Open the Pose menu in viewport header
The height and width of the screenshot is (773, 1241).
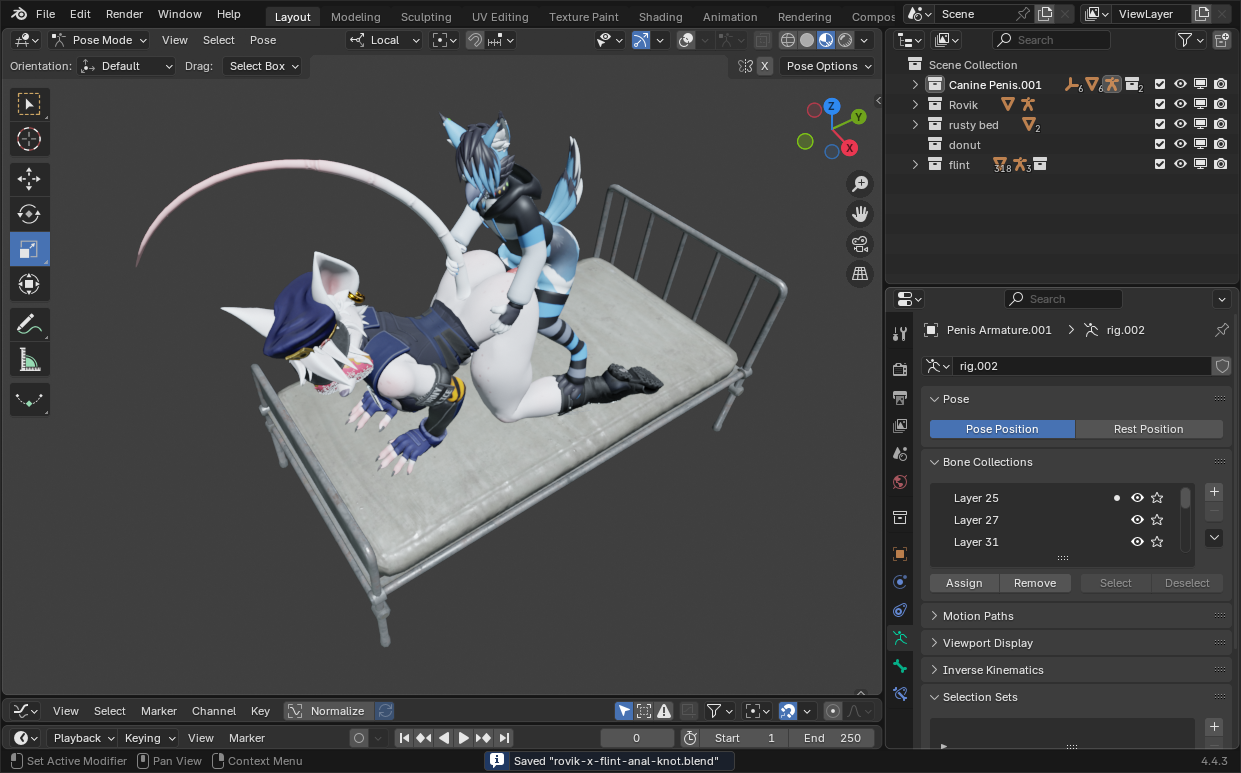263,40
